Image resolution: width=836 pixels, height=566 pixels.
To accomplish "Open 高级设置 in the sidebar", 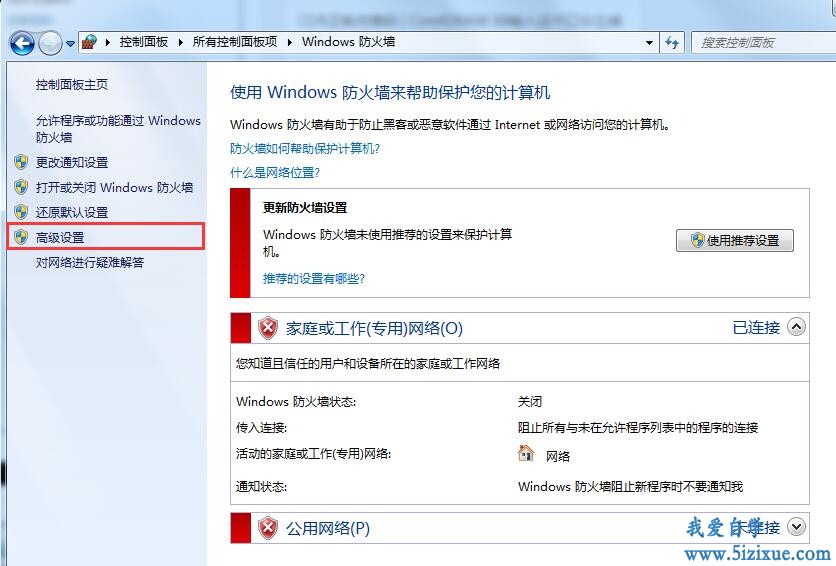I will 60,238.
